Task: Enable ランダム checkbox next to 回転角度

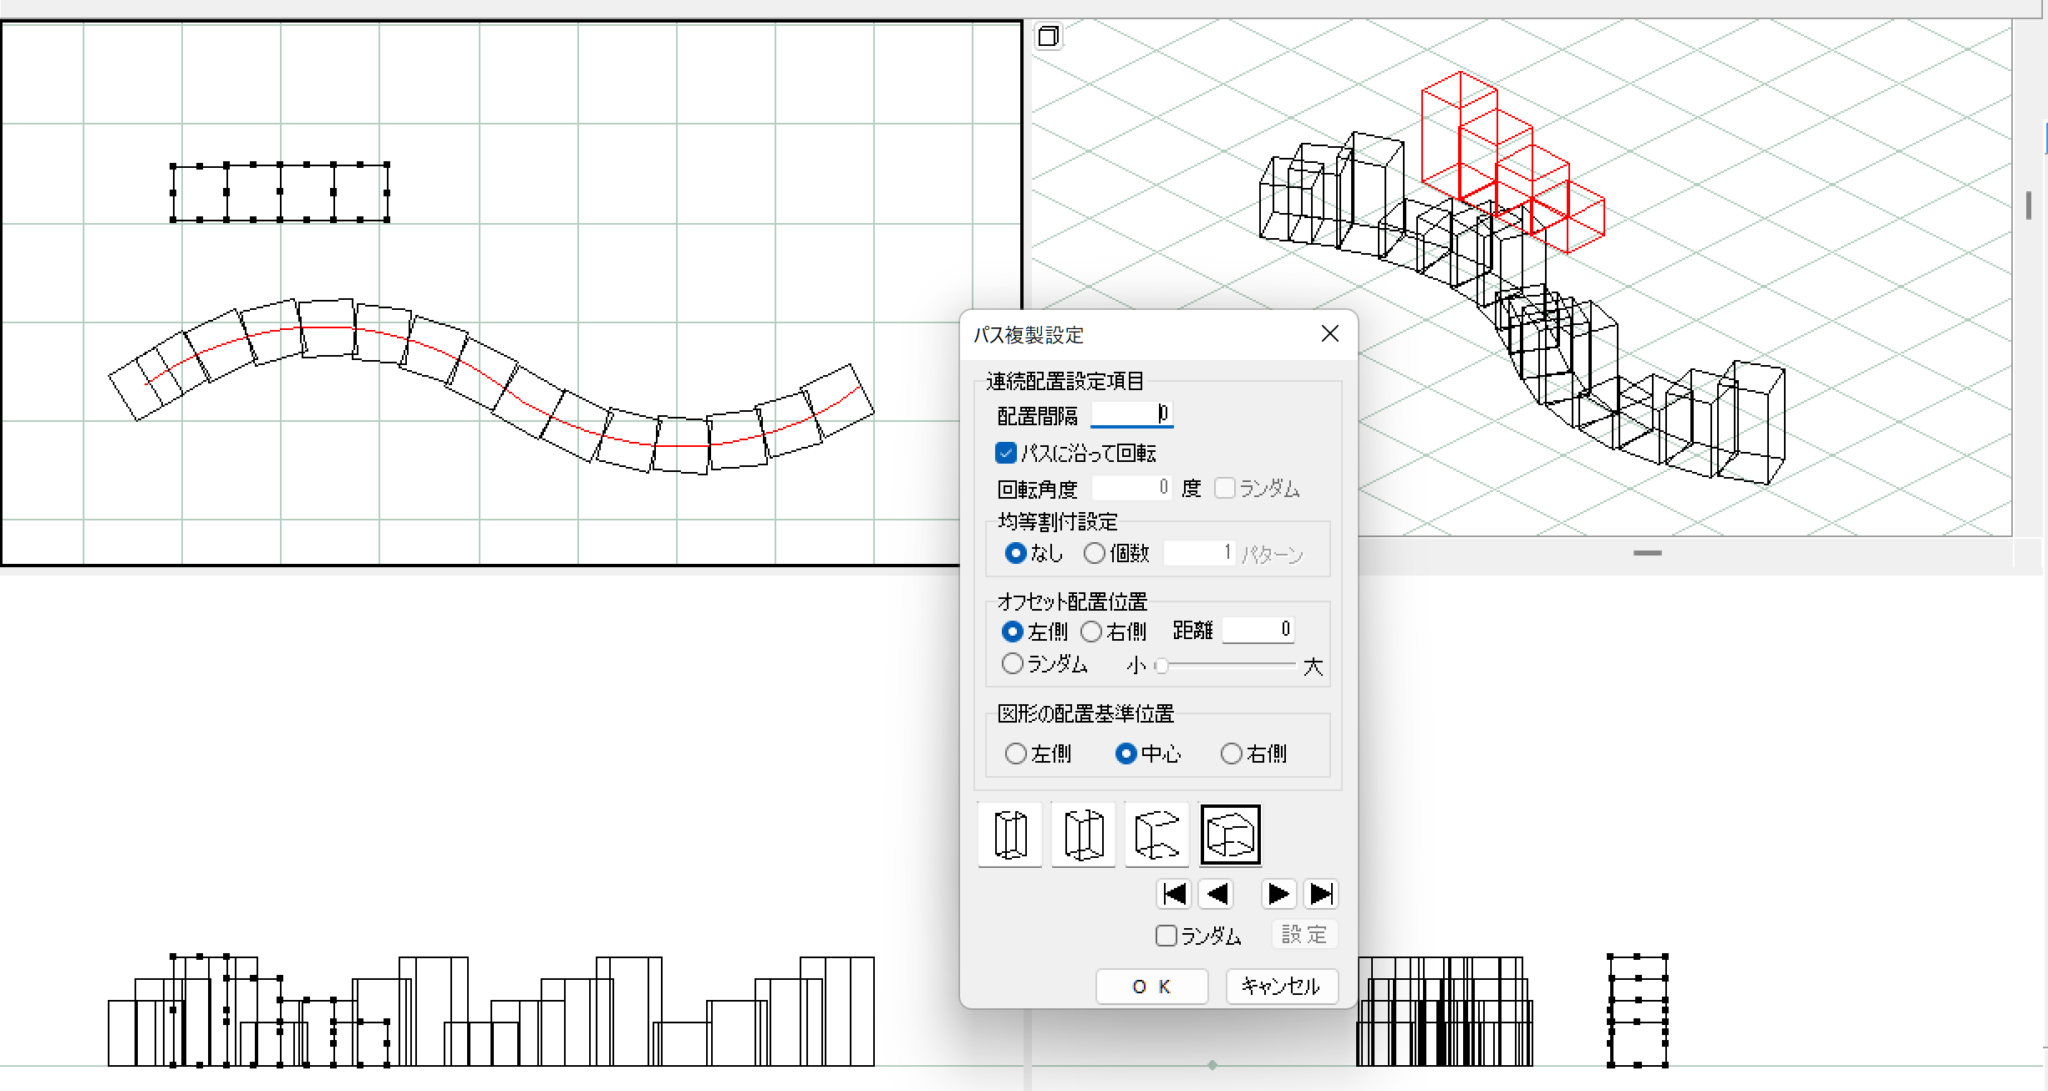Action: [x=1225, y=488]
